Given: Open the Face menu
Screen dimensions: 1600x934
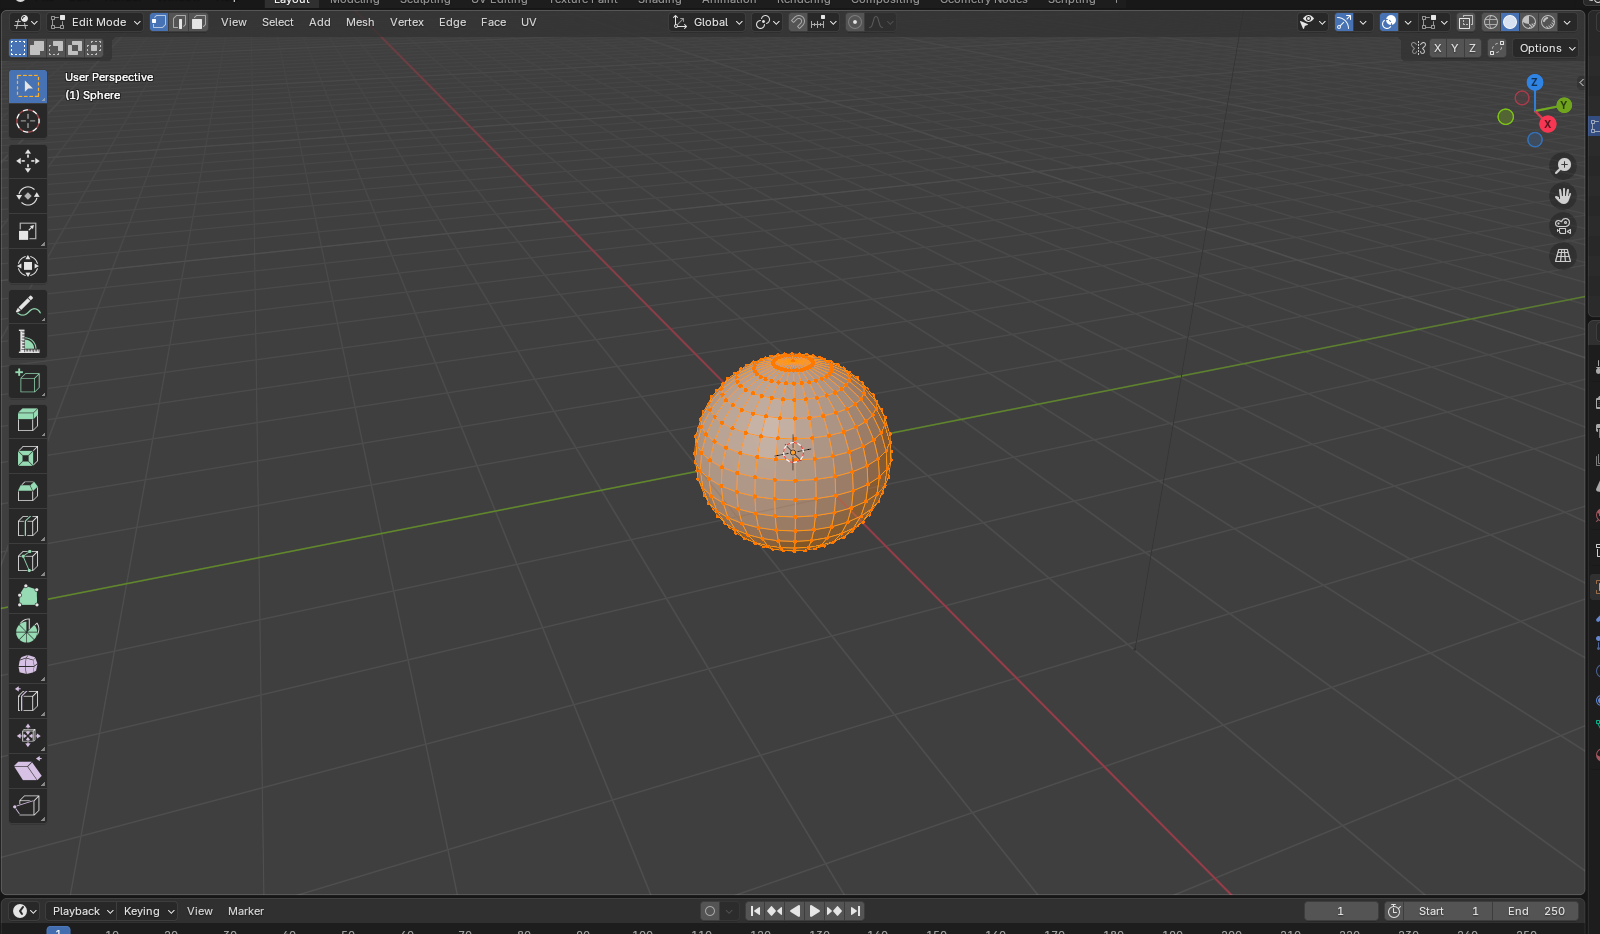Looking at the screenshot, I should pos(494,22).
